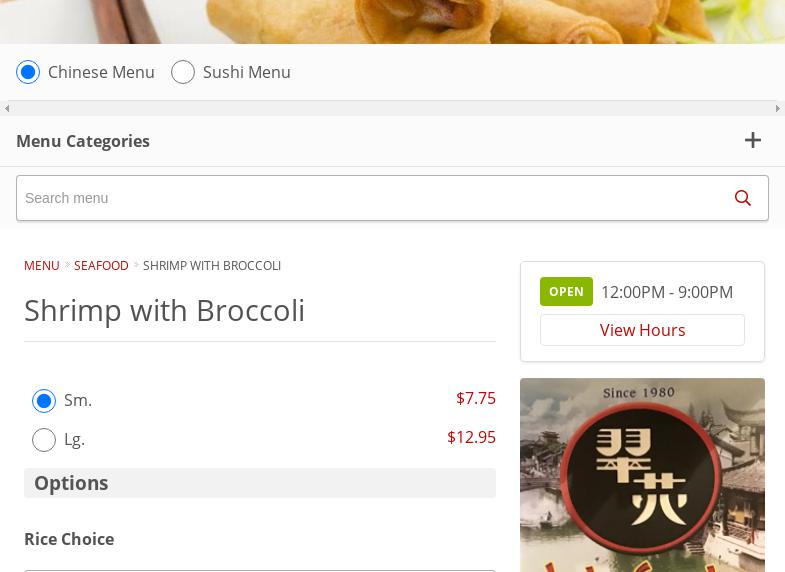Image resolution: width=785 pixels, height=572 pixels.
Task: Open the SEAFOOD breadcrumb link
Action: [x=101, y=266]
